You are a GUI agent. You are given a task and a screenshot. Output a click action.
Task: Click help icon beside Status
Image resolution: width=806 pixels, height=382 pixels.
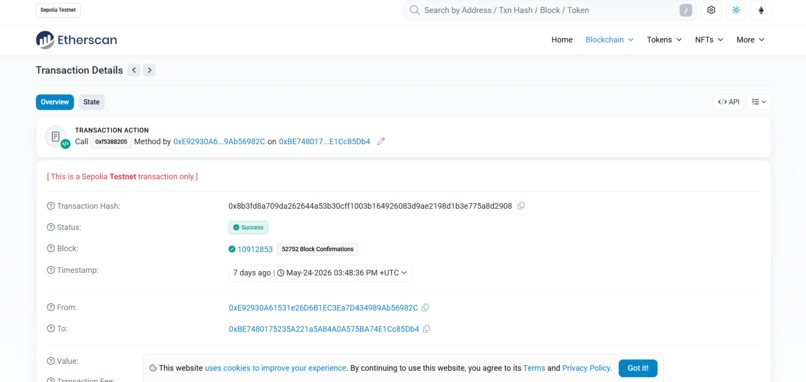[x=50, y=227]
